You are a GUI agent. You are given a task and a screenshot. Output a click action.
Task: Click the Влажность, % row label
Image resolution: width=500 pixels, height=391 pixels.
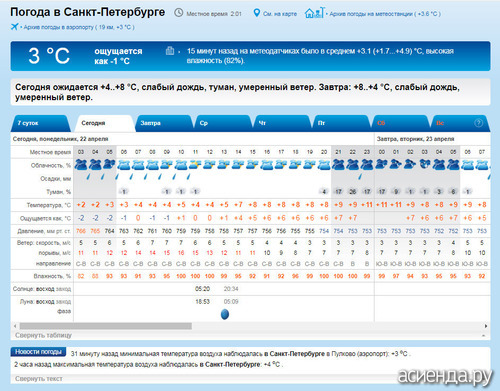(x=52, y=276)
